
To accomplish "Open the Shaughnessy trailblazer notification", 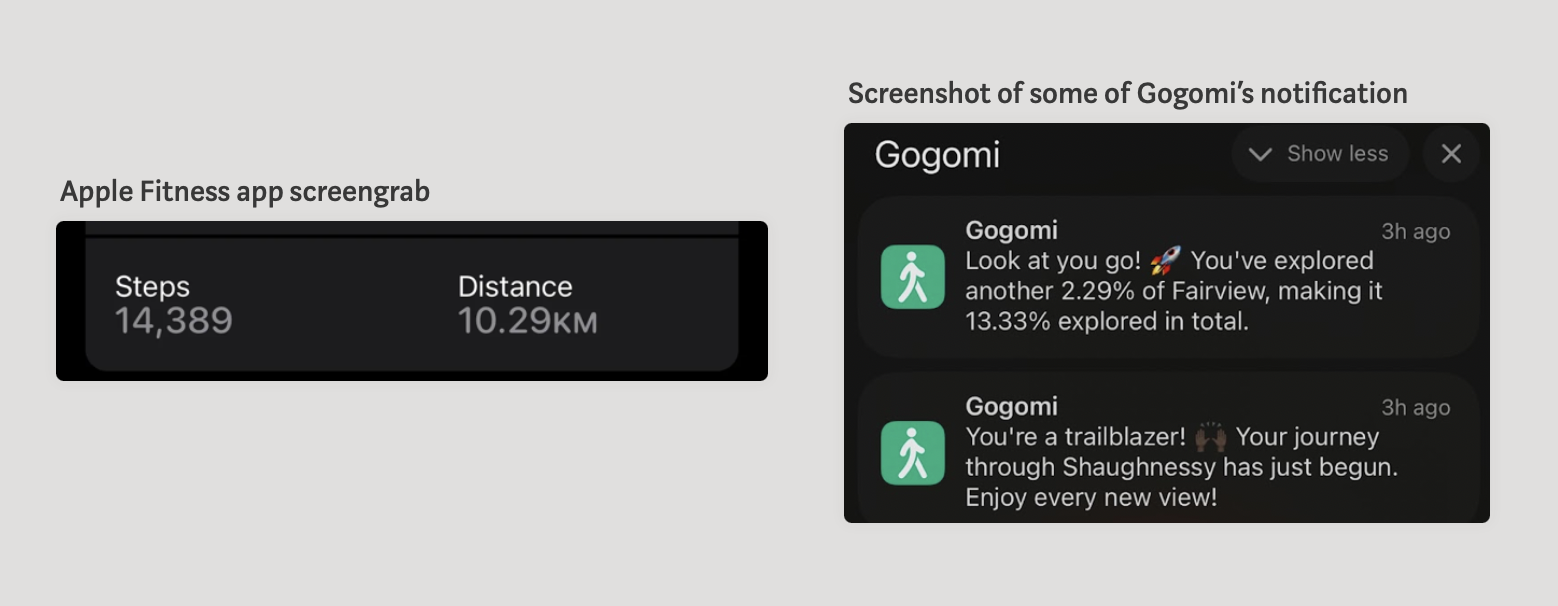I will click(x=1167, y=448).
